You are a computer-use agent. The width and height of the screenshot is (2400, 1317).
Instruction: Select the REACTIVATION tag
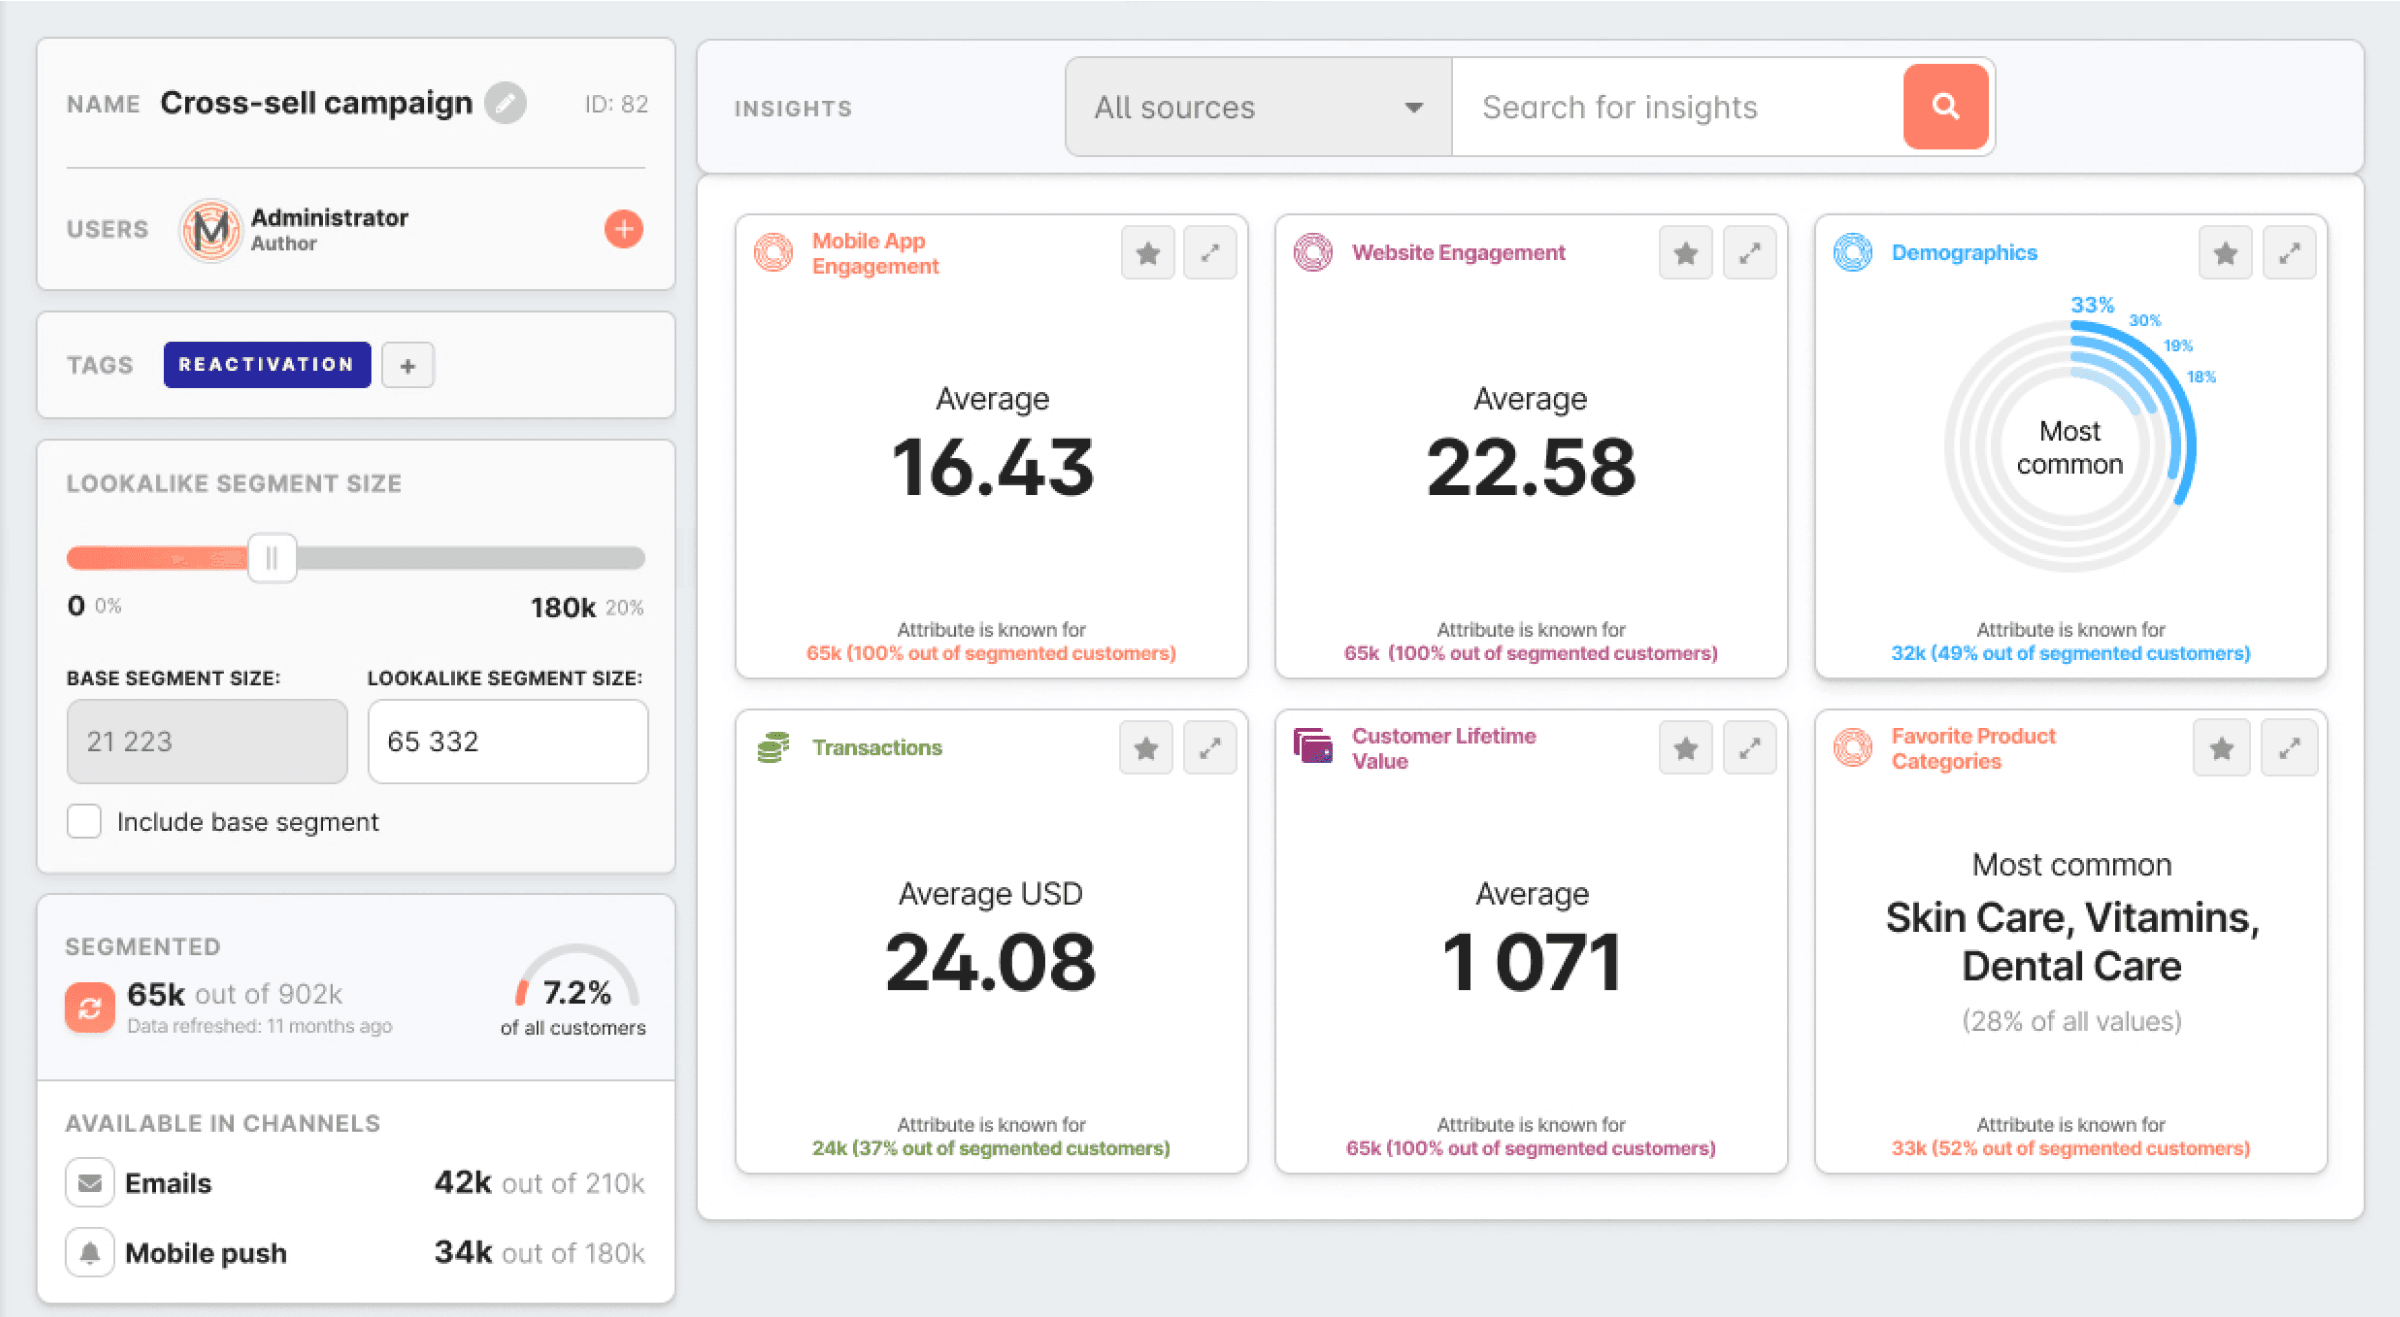point(267,364)
